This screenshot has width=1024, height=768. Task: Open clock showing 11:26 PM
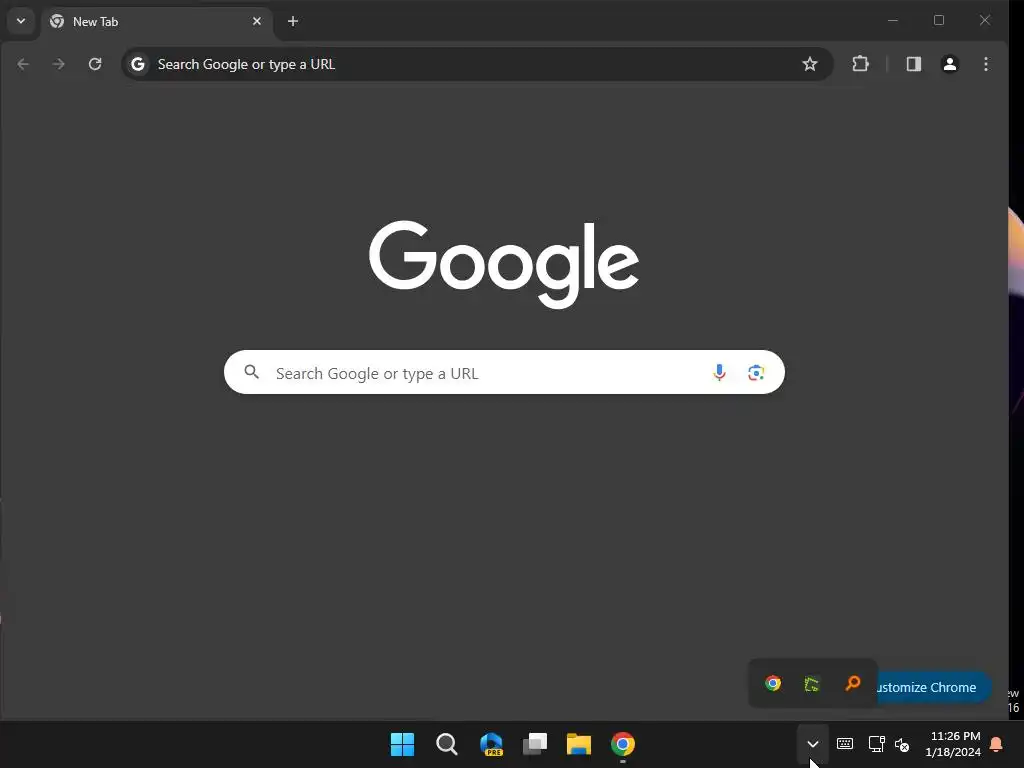(x=953, y=744)
